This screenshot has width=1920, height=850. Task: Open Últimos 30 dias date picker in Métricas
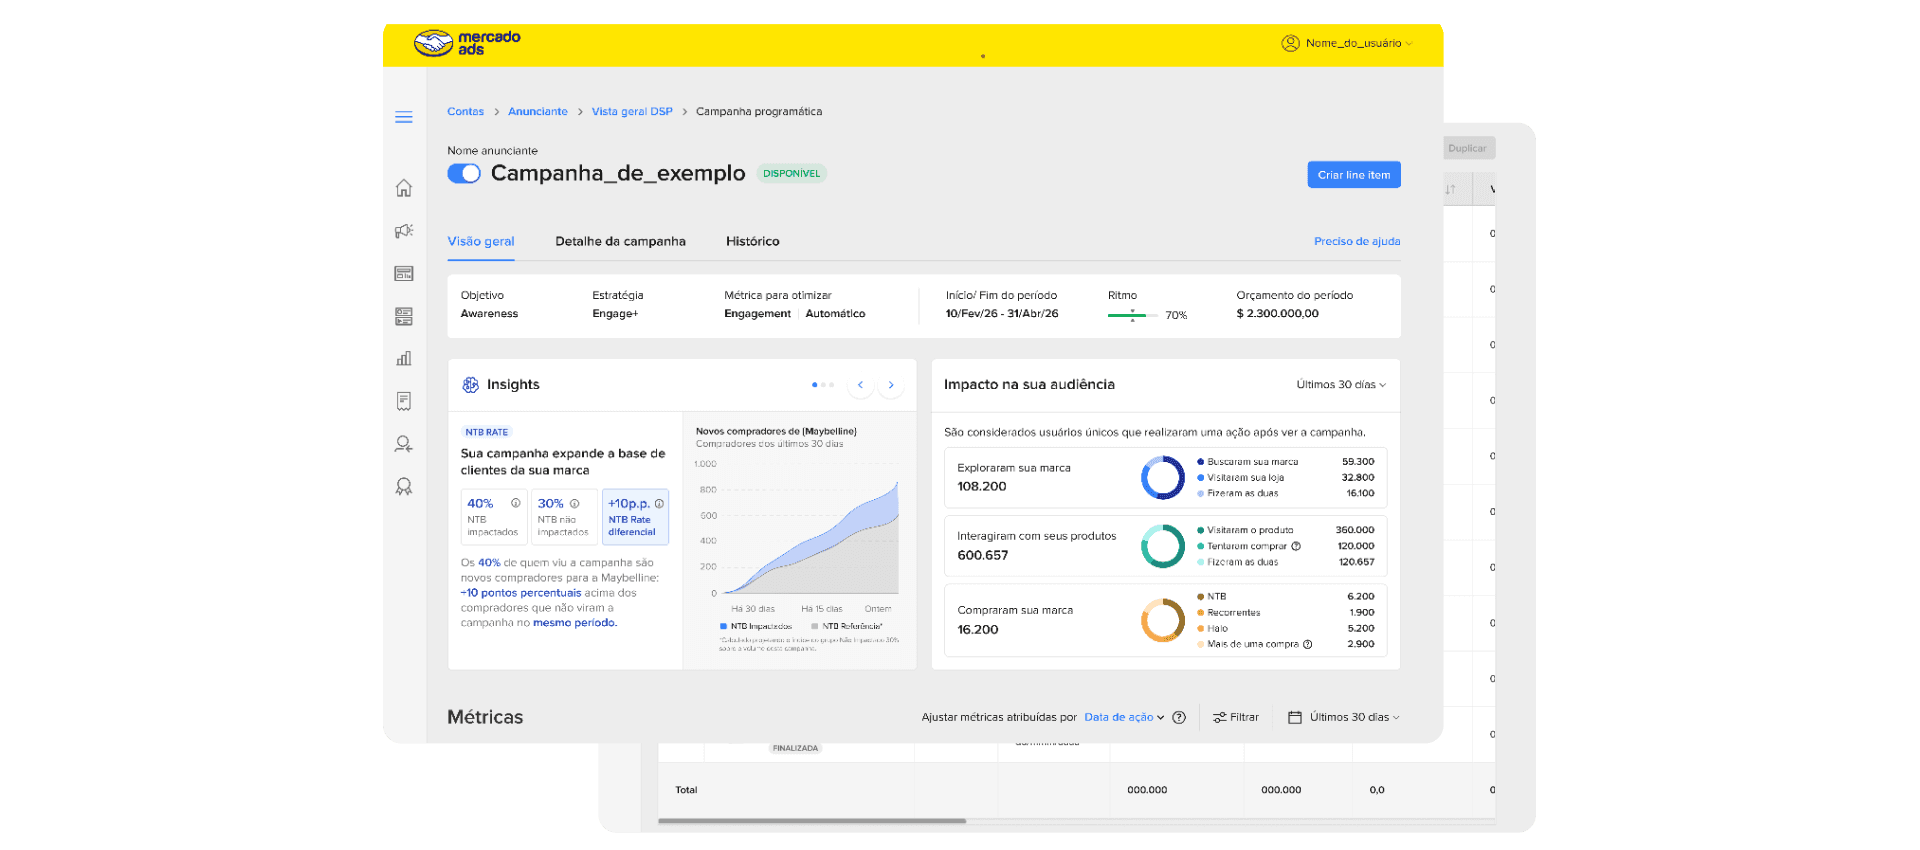pos(1344,717)
